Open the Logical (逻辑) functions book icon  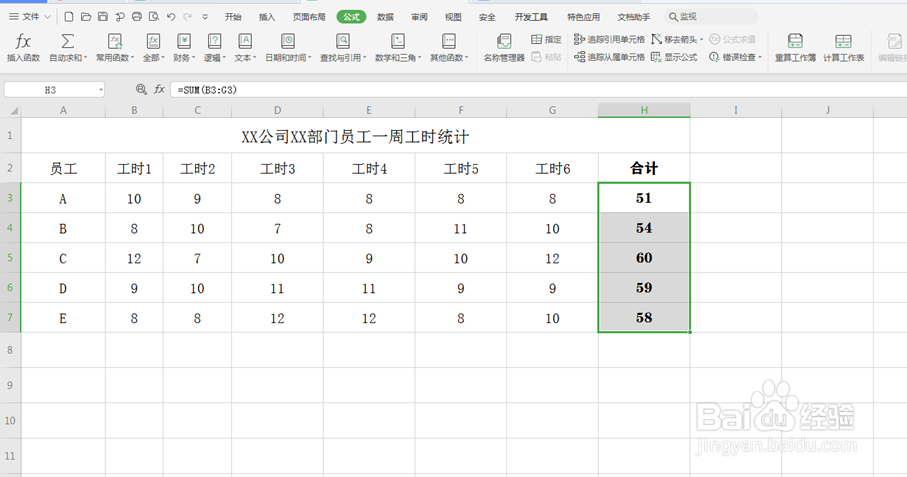pos(215,41)
